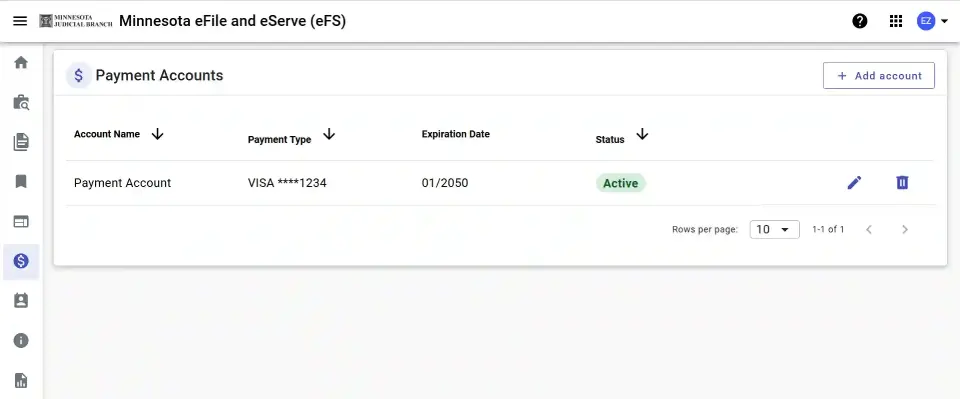Click the Account Name column header
This screenshot has height=399, width=960.
107,134
